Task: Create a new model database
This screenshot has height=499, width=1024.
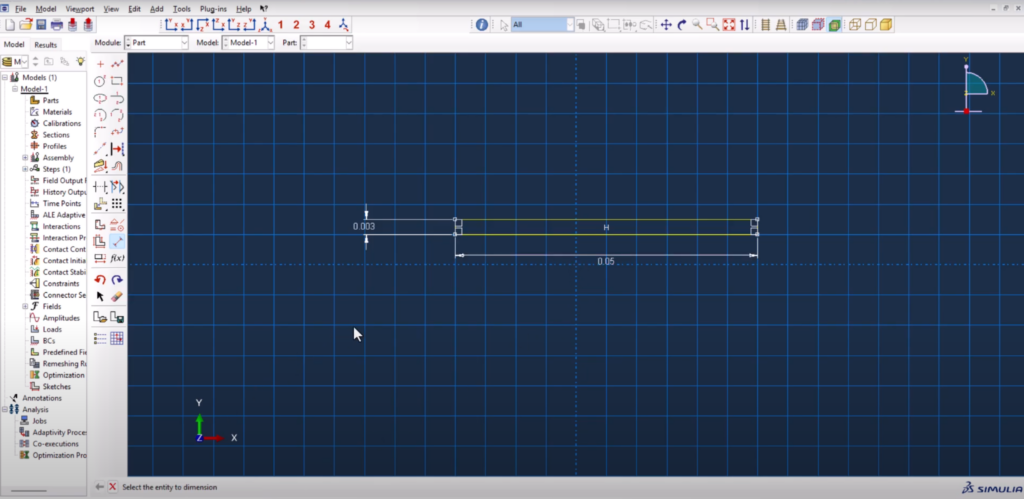Action: (x=10, y=25)
